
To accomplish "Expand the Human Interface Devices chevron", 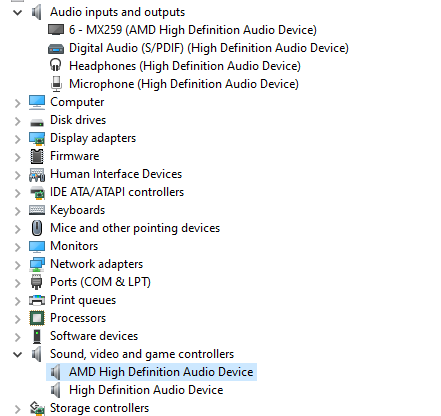I will coord(18,175).
